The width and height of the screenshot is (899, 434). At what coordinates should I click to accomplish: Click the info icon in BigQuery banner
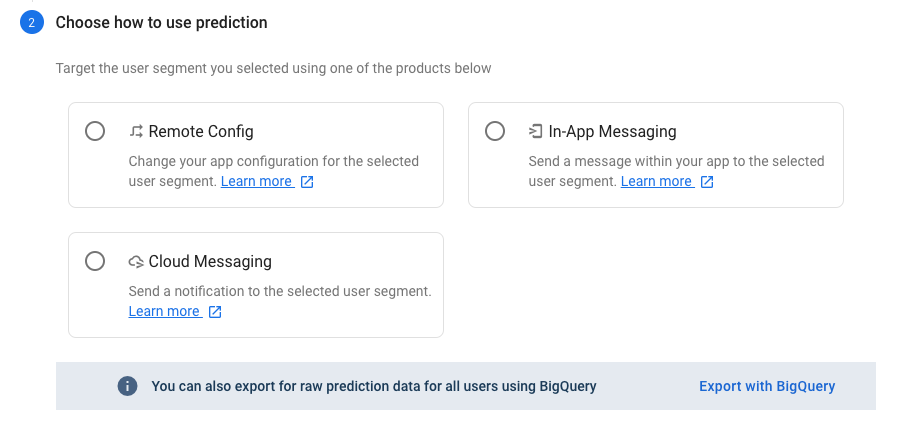[127, 386]
